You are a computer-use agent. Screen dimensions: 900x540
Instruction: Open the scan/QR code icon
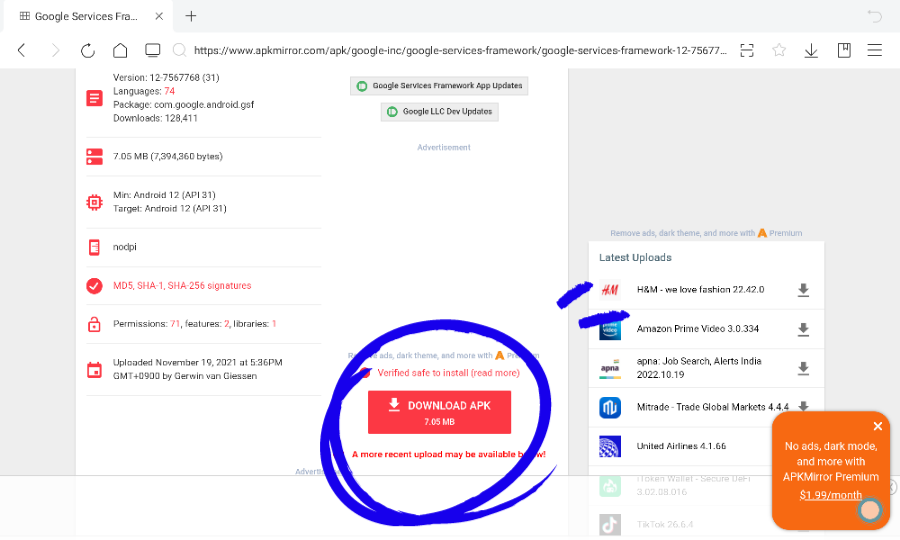tap(747, 50)
